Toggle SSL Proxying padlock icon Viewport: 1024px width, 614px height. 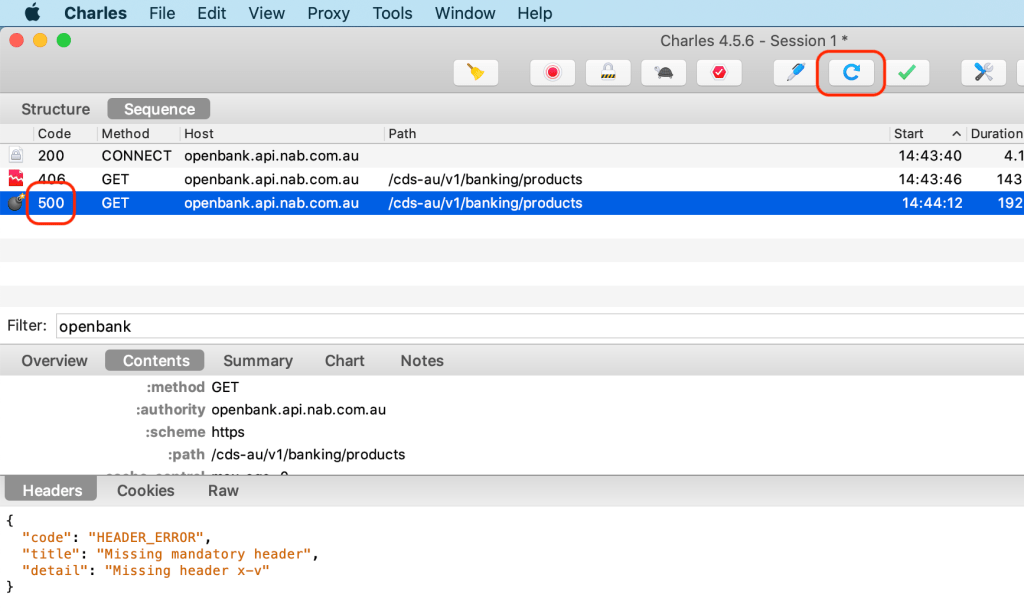(608, 73)
